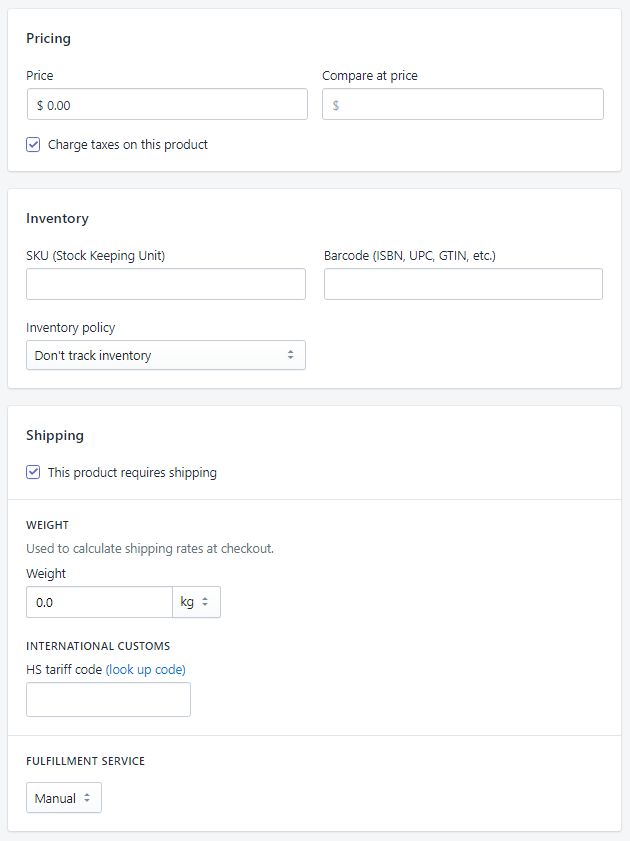
Task: Focus the Compare at price input box
Action: click(463, 104)
